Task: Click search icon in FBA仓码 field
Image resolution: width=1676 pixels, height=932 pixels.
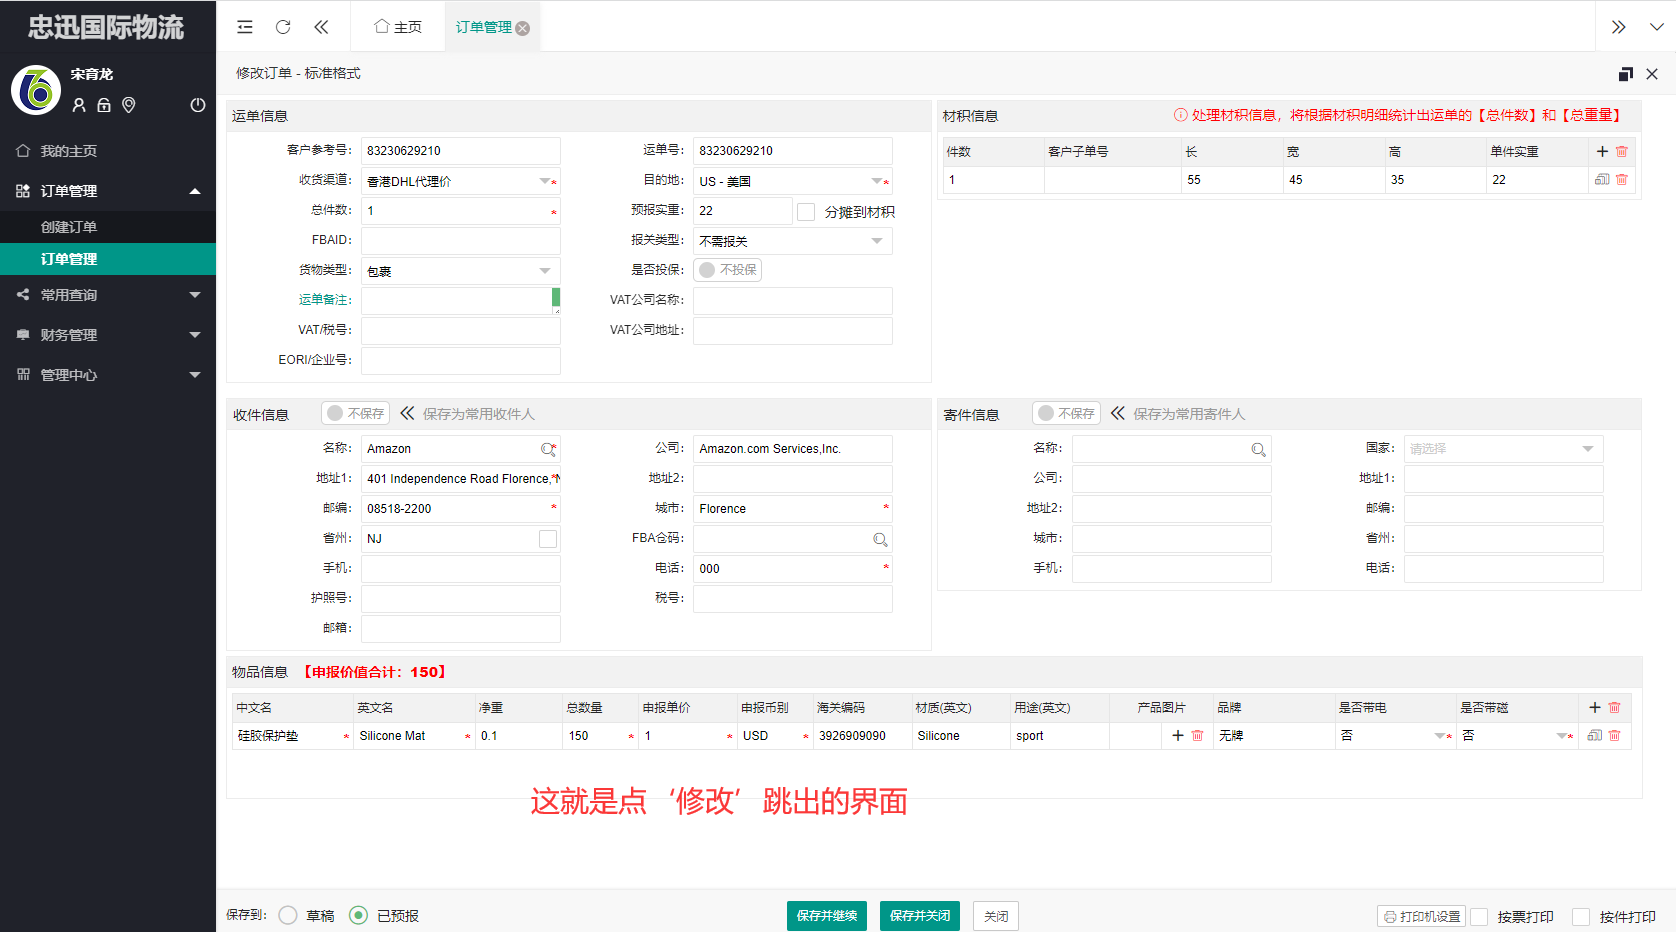Action: pyautogui.click(x=880, y=540)
